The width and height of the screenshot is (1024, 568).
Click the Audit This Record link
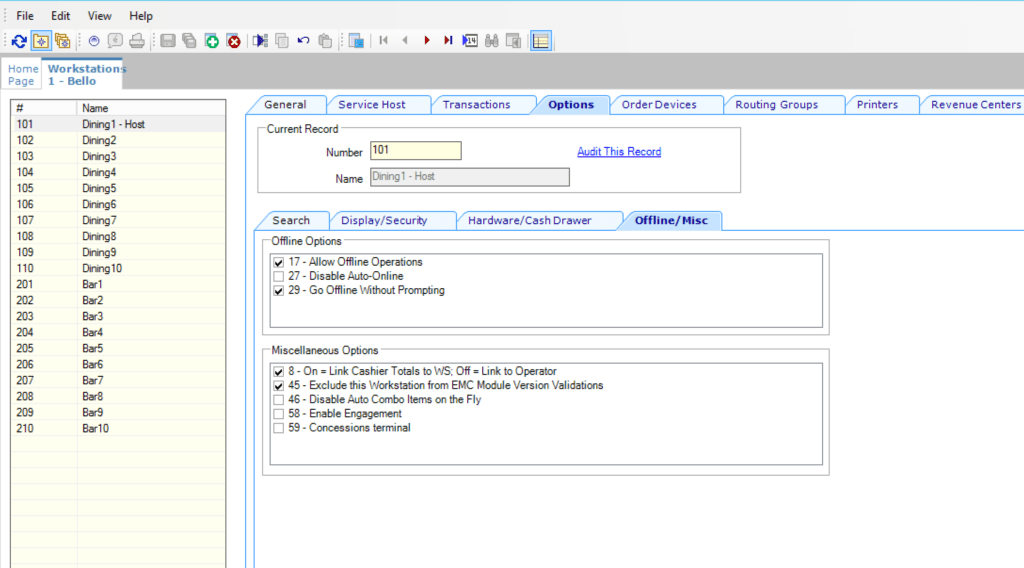click(618, 151)
